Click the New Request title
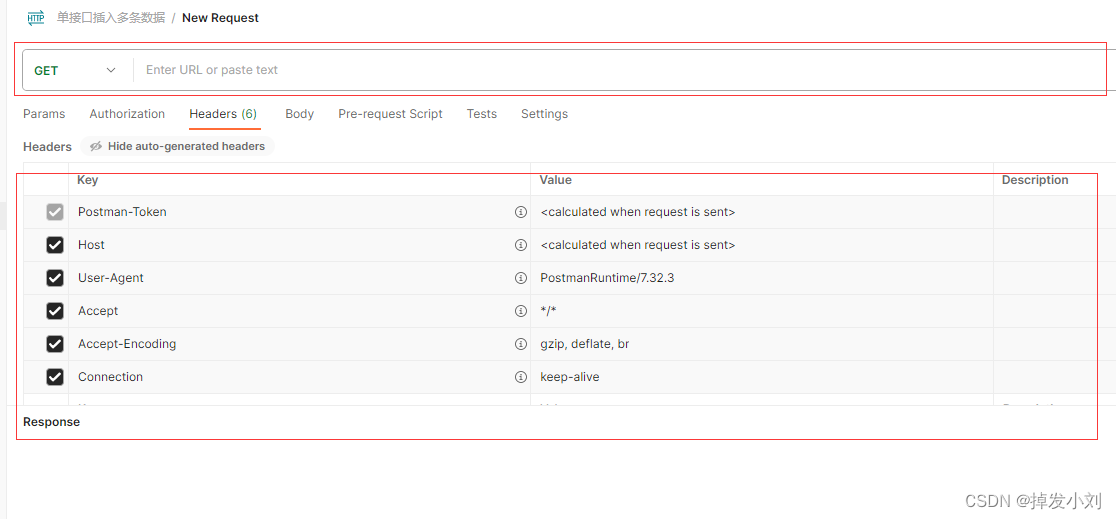Image resolution: width=1116 pixels, height=519 pixels. coord(221,18)
